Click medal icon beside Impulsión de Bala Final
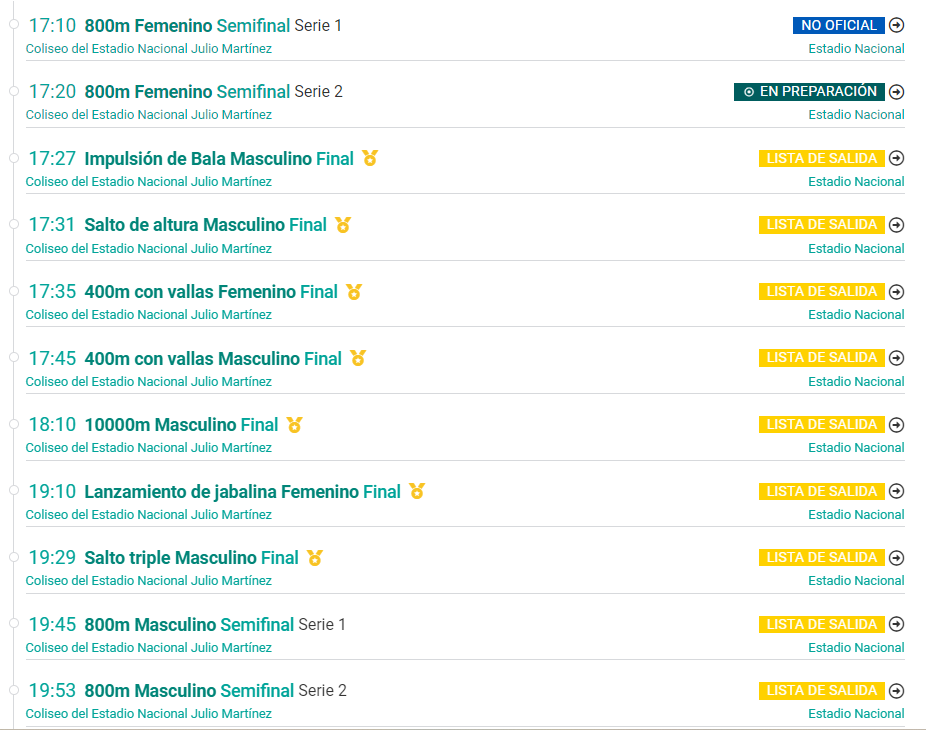926x730 pixels. [370, 158]
